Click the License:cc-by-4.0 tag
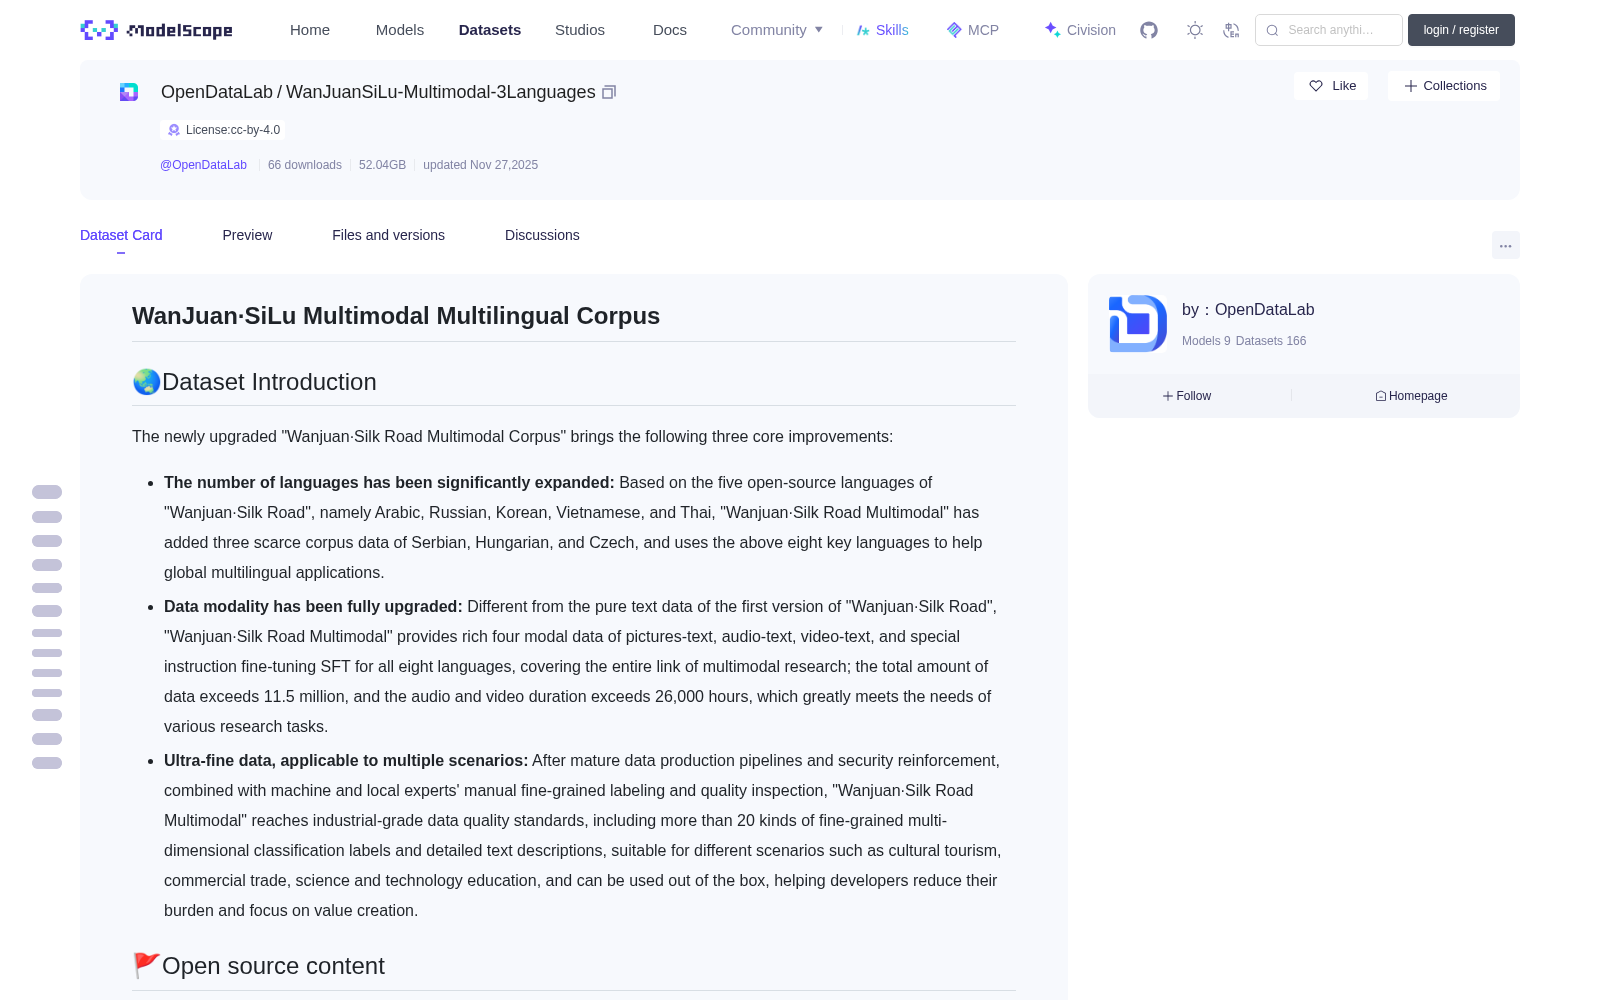 click(x=223, y=130)
